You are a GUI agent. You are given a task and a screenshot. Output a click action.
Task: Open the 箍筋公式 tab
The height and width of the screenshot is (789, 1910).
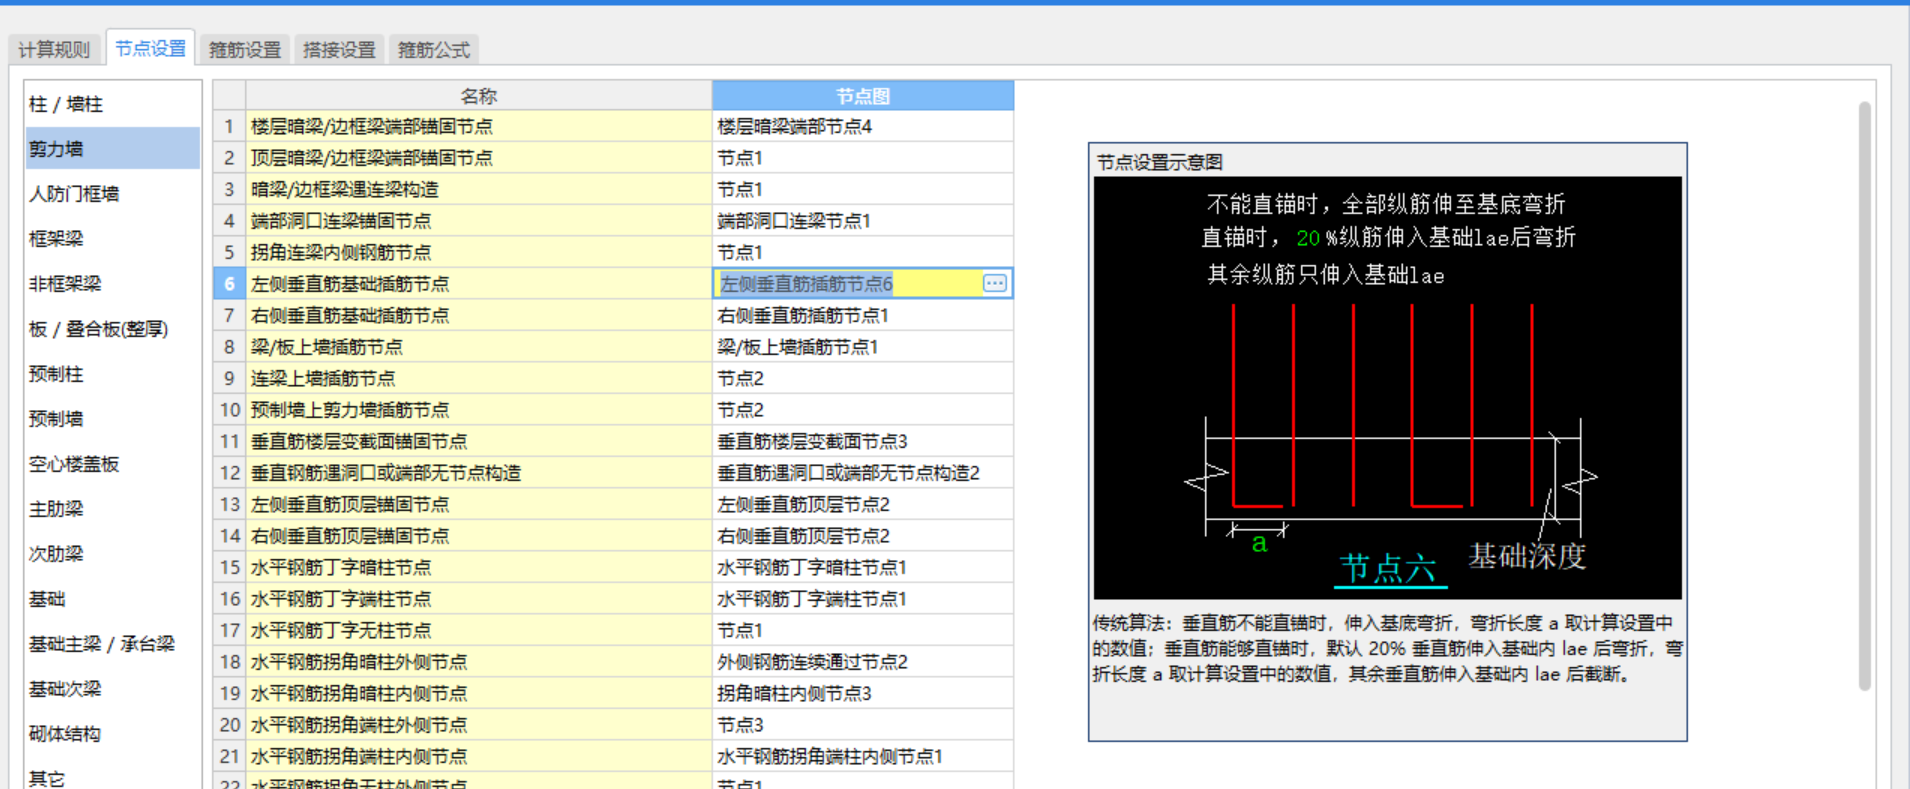pyautogui.click(x=434, y=49)
